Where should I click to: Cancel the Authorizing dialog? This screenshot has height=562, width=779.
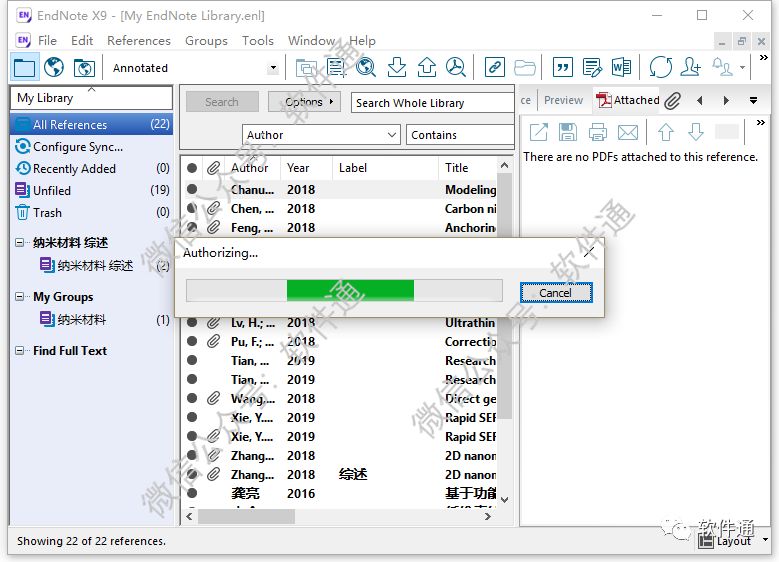point(556,293)
